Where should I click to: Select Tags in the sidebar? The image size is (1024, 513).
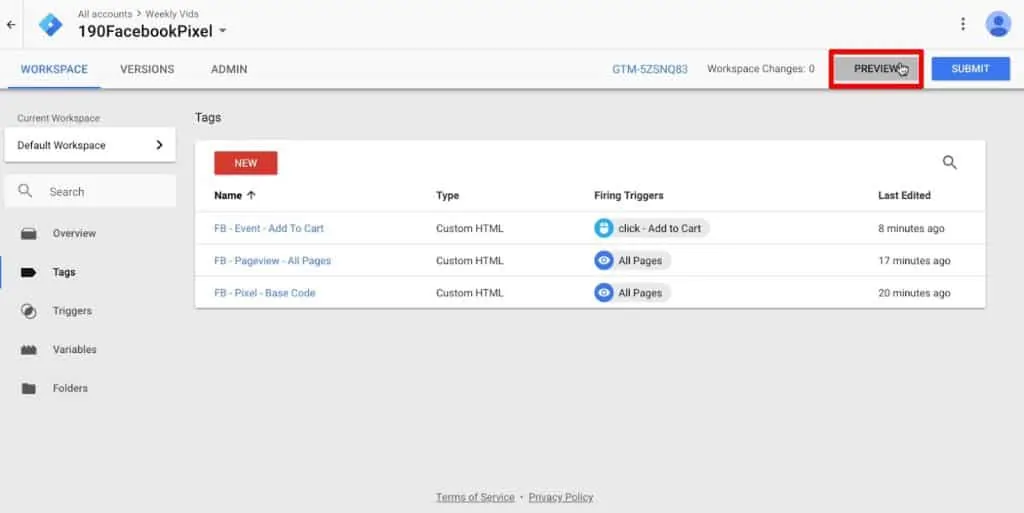64,272
